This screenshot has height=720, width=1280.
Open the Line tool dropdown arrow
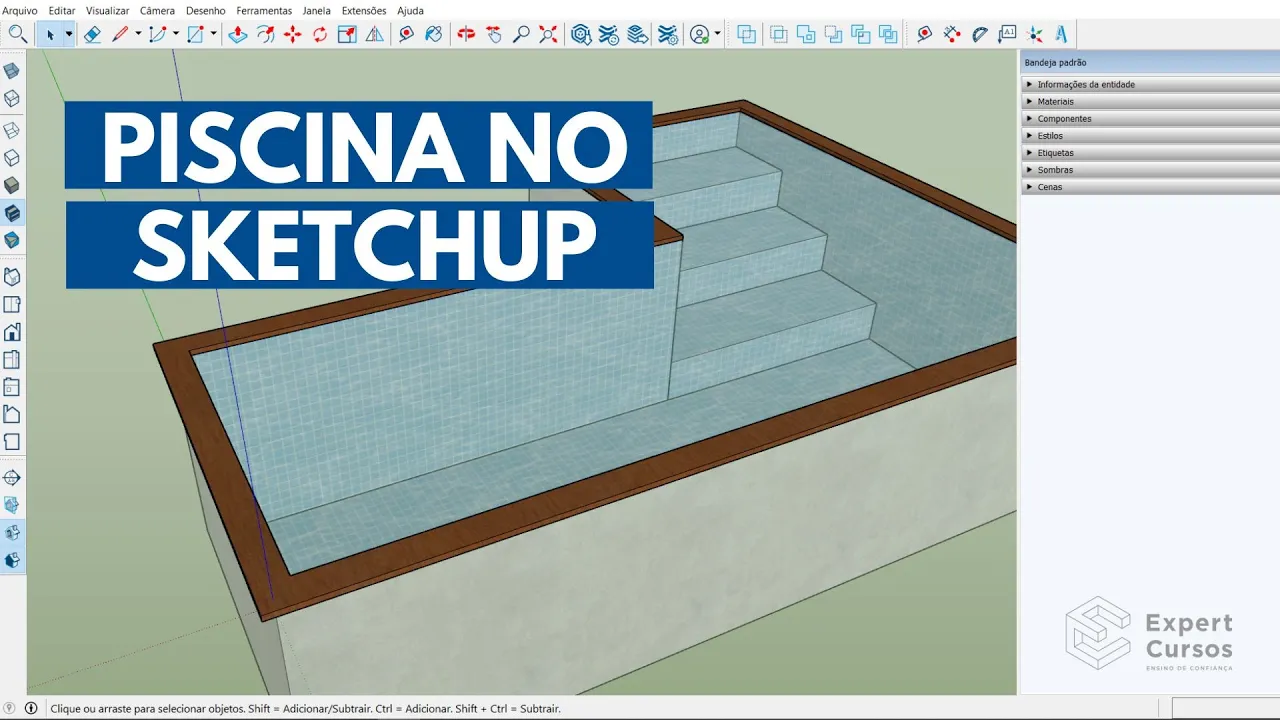coord(138,34)
